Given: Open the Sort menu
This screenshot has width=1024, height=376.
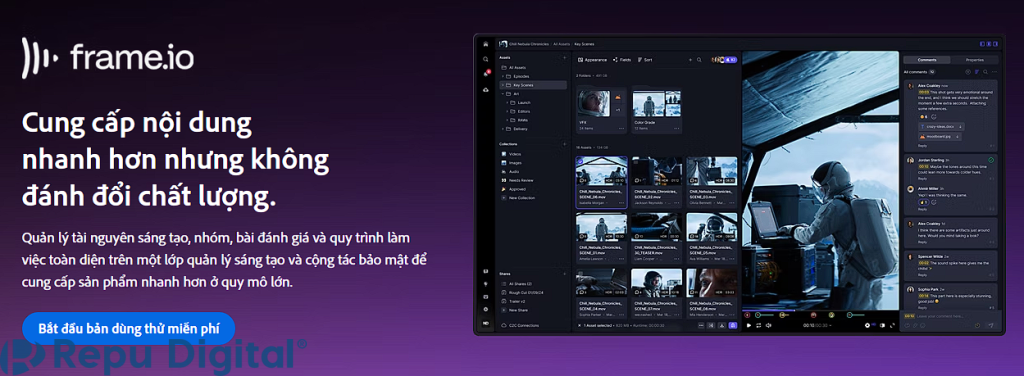Looking at the screenshot, I should (x=645, y=59).
